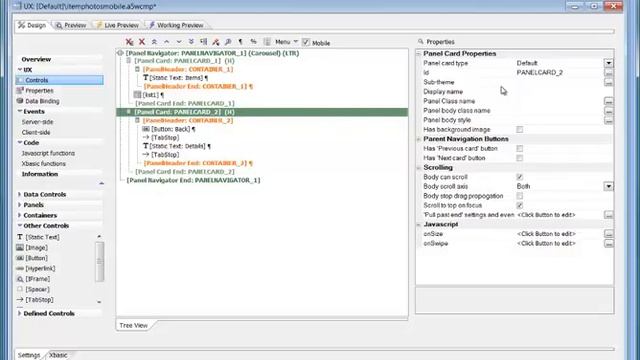Check Has 'Next card' button
The image size is (640, 360).
point(520,158)
